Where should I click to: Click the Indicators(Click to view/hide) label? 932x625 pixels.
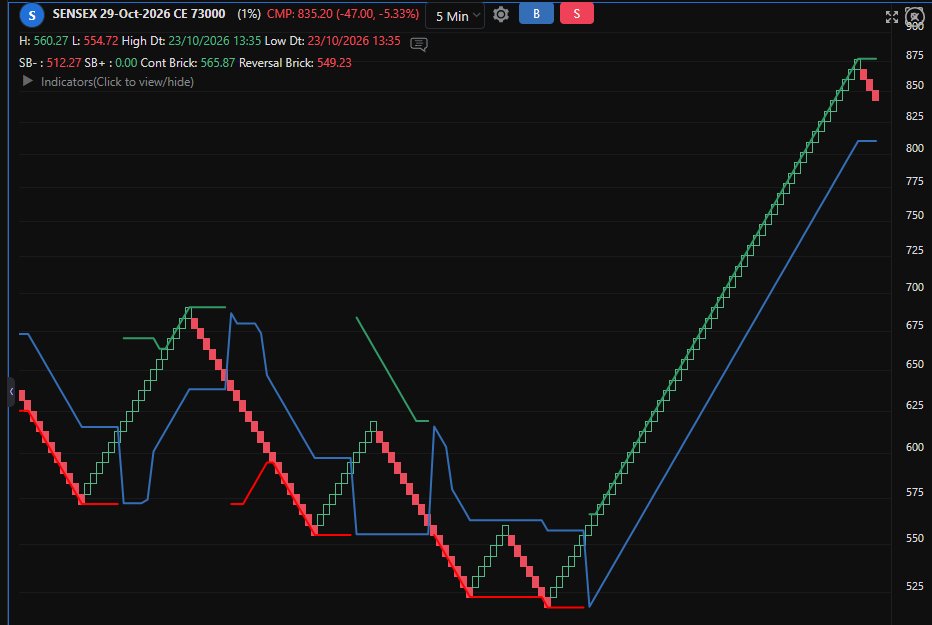tap(117, 81)
